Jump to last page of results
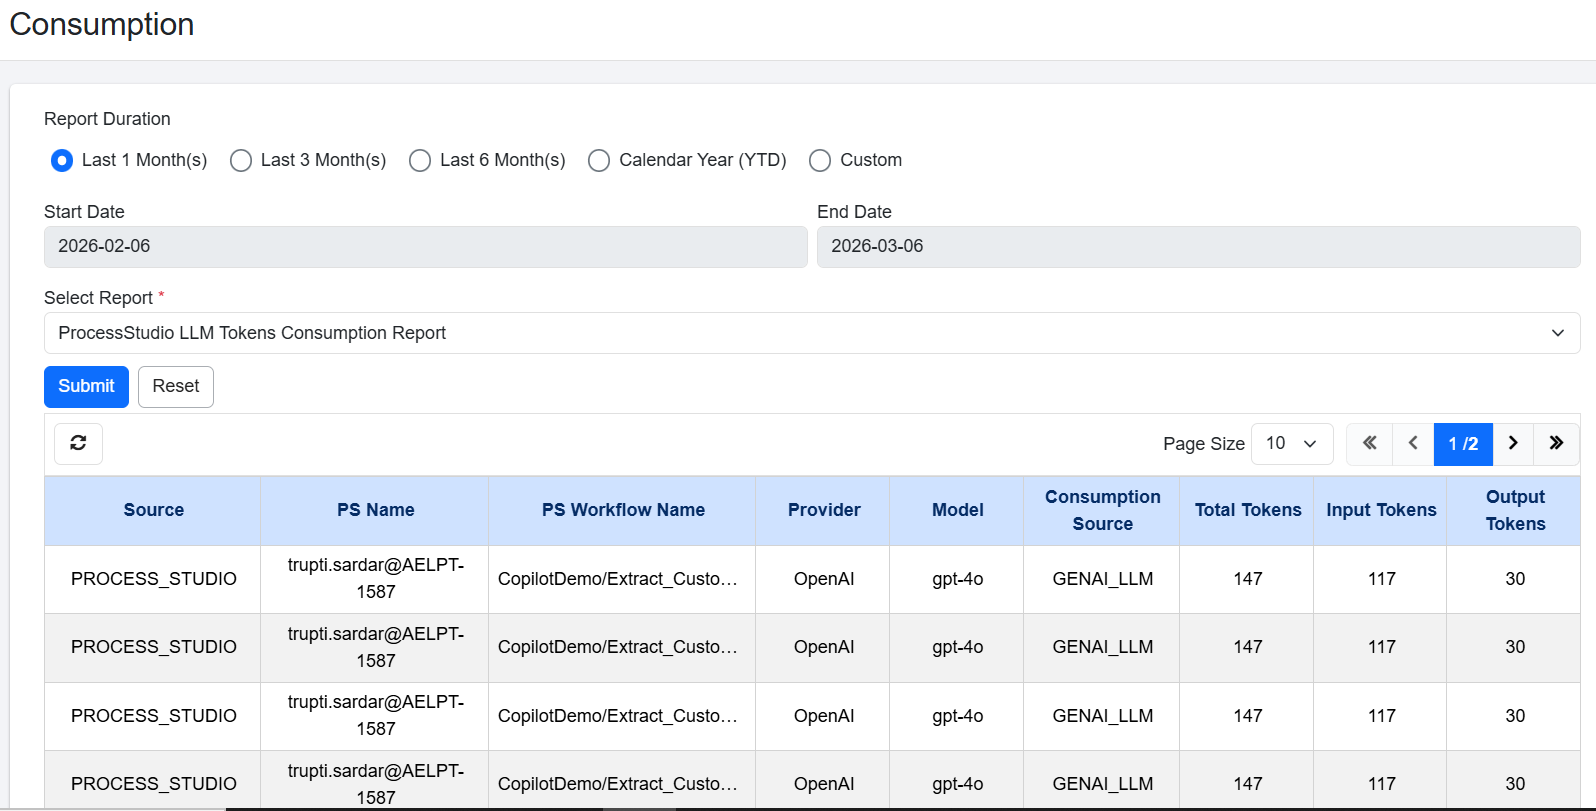1596x811 pixels. click(x=1556, y=444)
